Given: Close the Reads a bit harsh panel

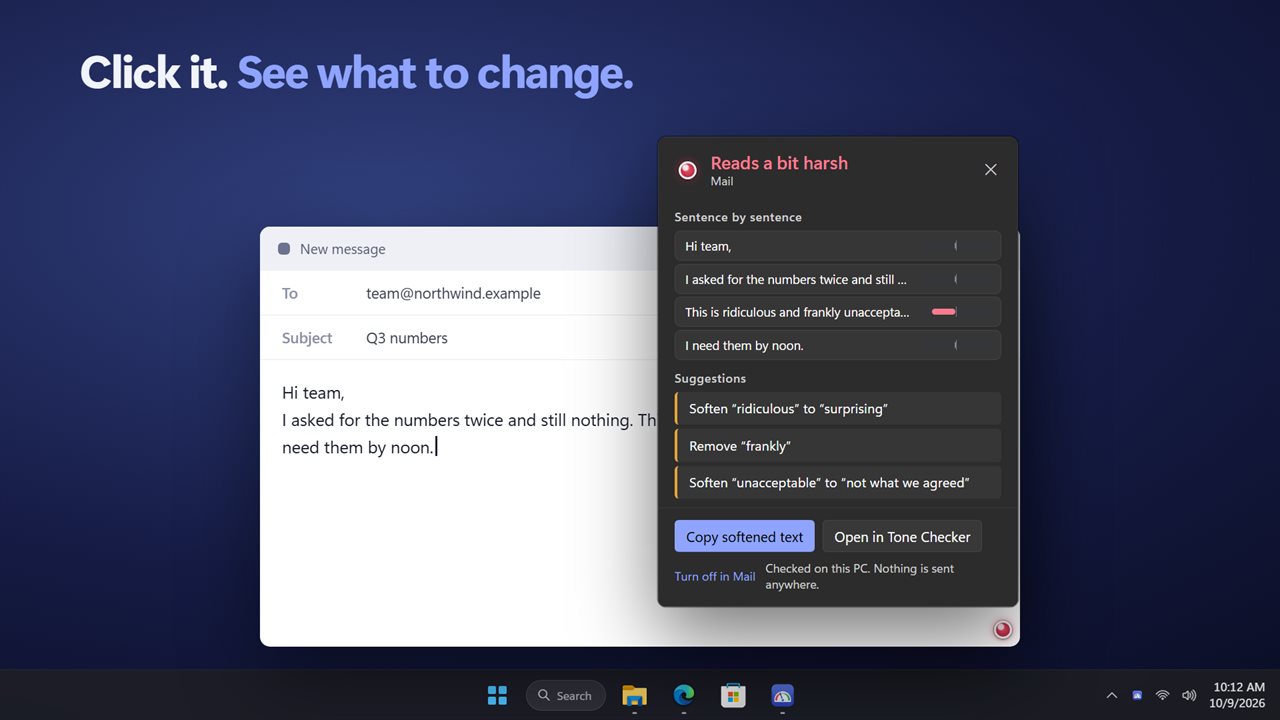Looking at the screenshot, I should tap(991, 170).
